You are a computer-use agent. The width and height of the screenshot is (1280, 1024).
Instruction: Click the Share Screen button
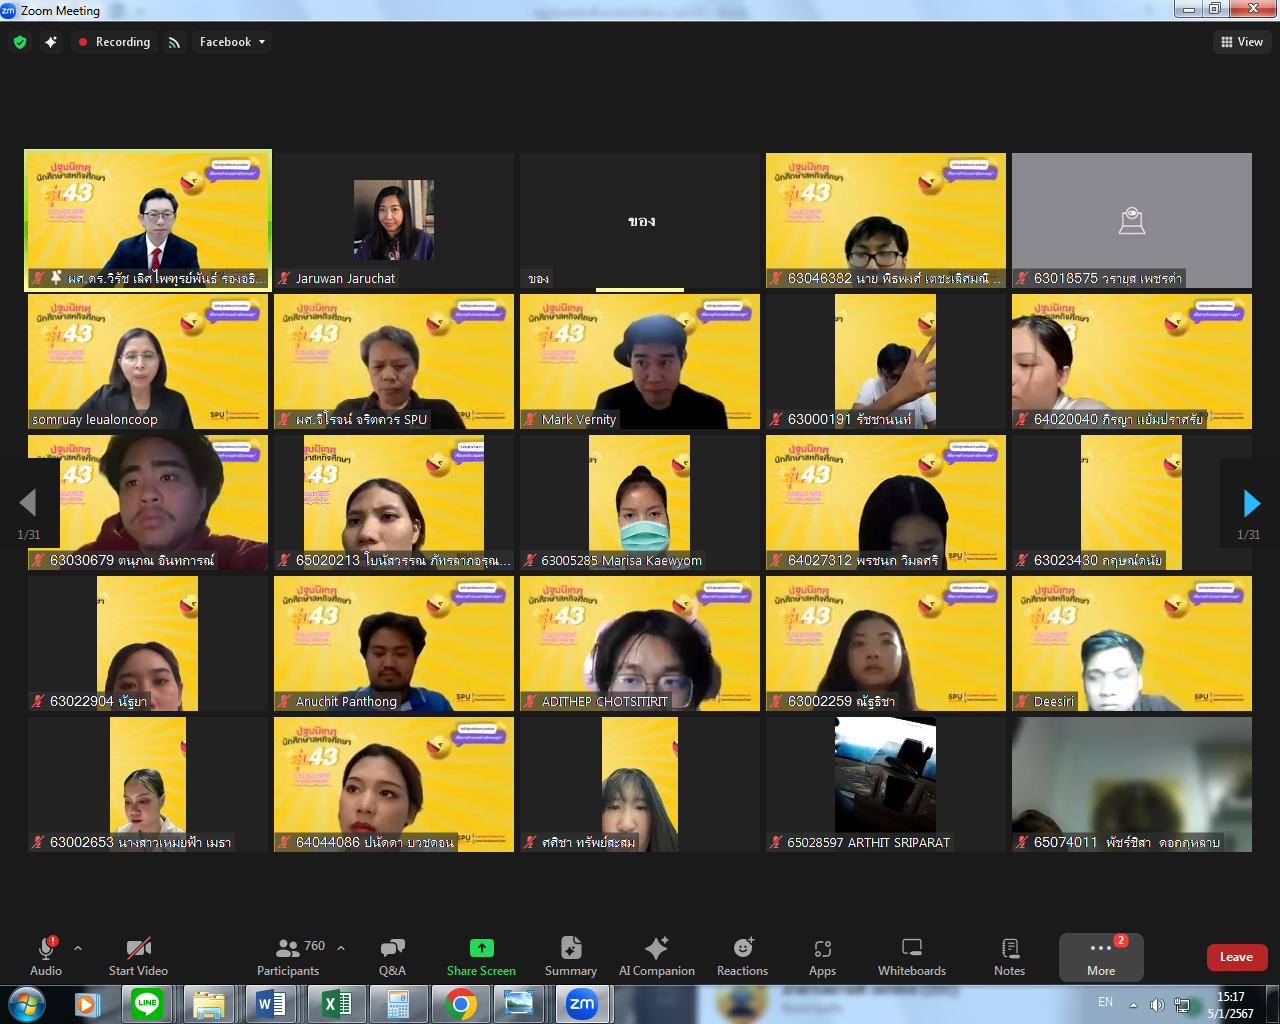(x=481, y=956)
